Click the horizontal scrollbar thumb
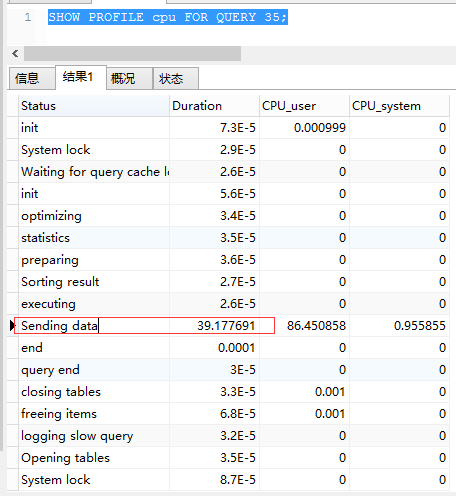The height and width of the screenshot is (496, 456). [x=132, y=53]
